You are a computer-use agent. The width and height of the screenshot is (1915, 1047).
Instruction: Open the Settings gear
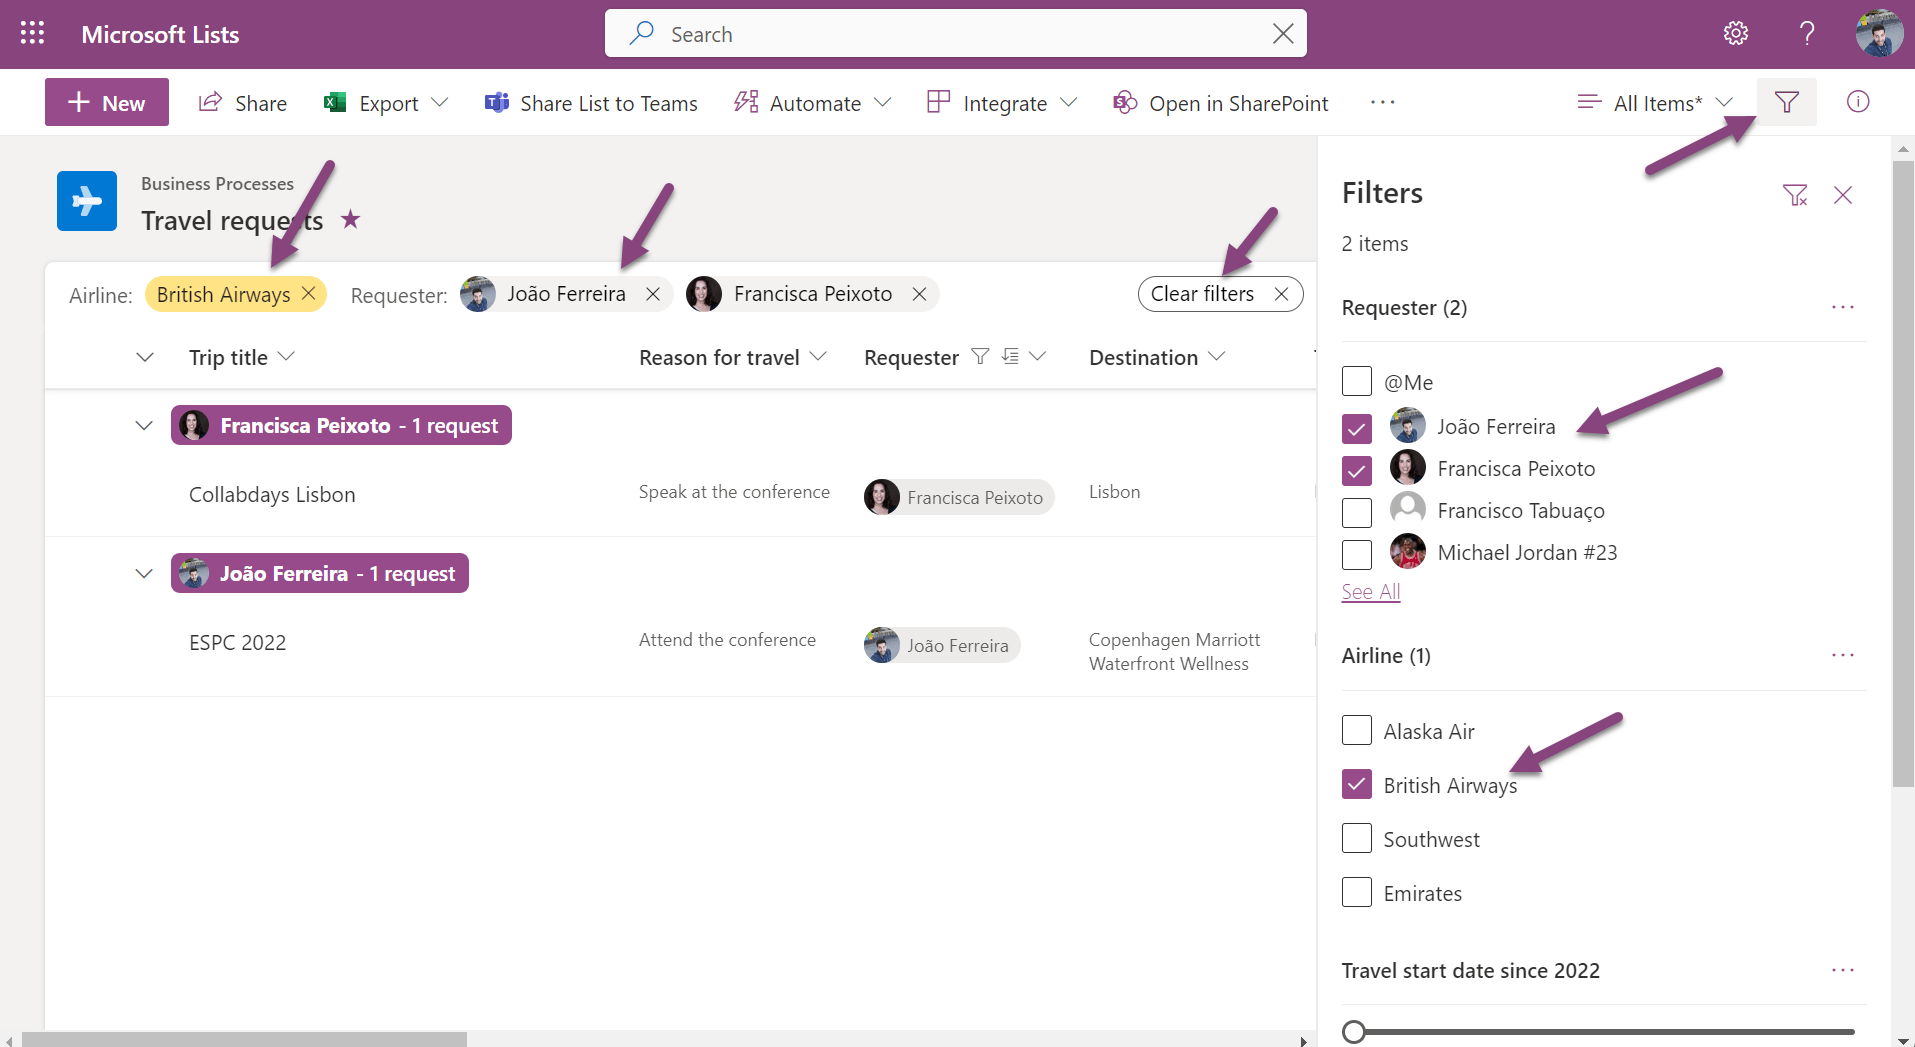coord(1736,34)
